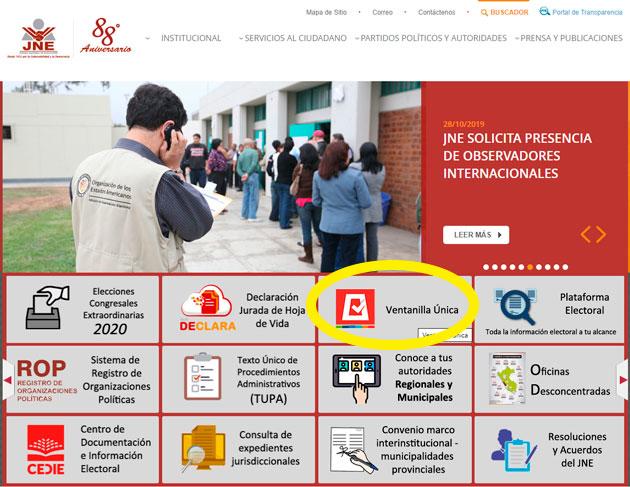Click Texto Único de Procedimientos Administrativos text
The width and height of the screenshot is (630, 487).
tap(268, 379)
